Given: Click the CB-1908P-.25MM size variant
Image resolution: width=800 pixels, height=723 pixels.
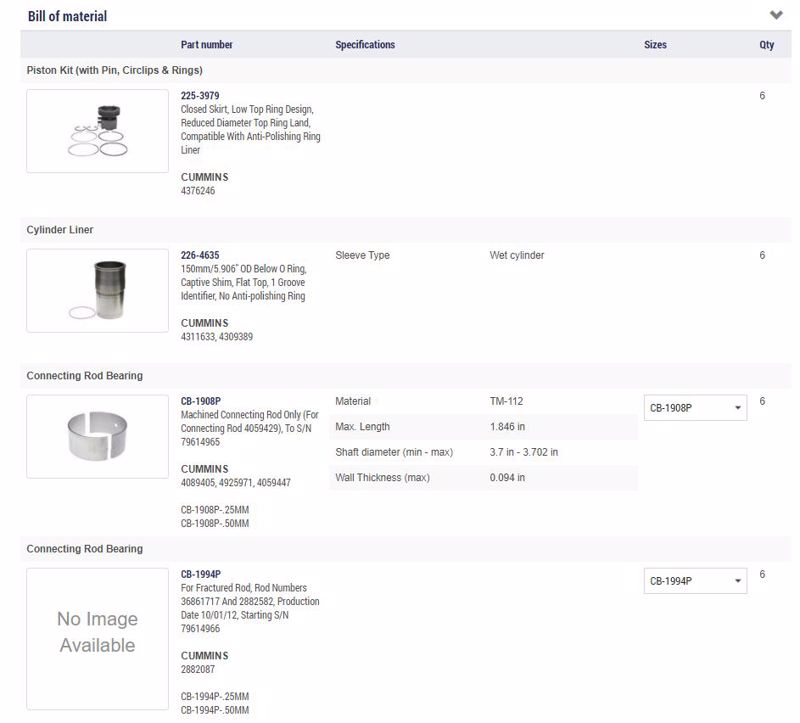Looking at the screenshot, I should [215, 510].
